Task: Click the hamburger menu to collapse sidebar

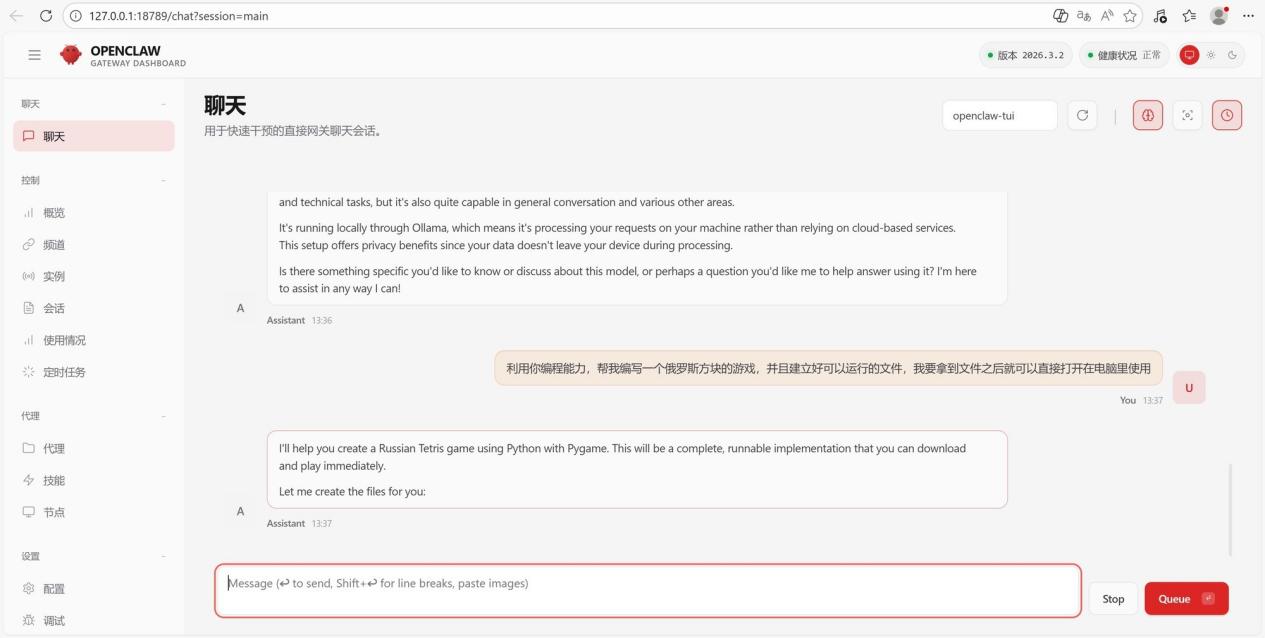Action: click(34, 55)
